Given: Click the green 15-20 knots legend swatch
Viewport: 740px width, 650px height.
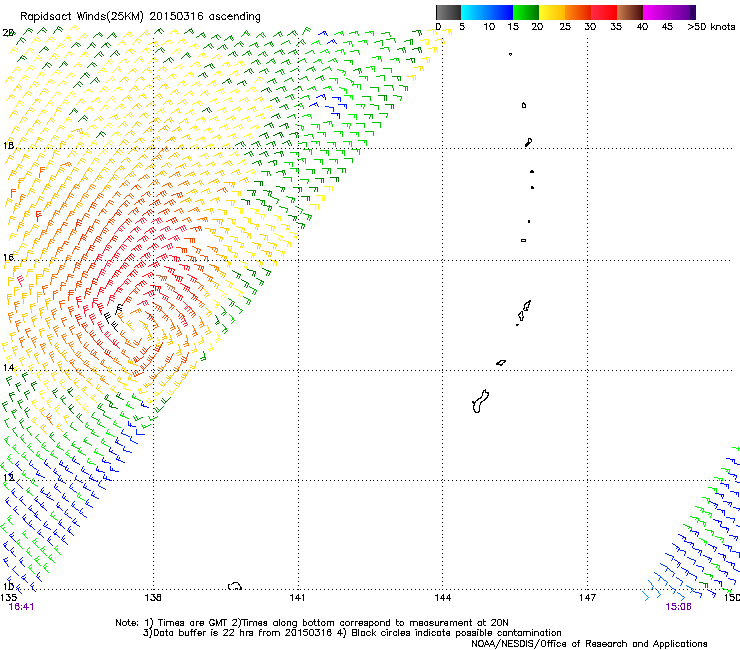Looking at the screenshot, I should click(526, 12).
